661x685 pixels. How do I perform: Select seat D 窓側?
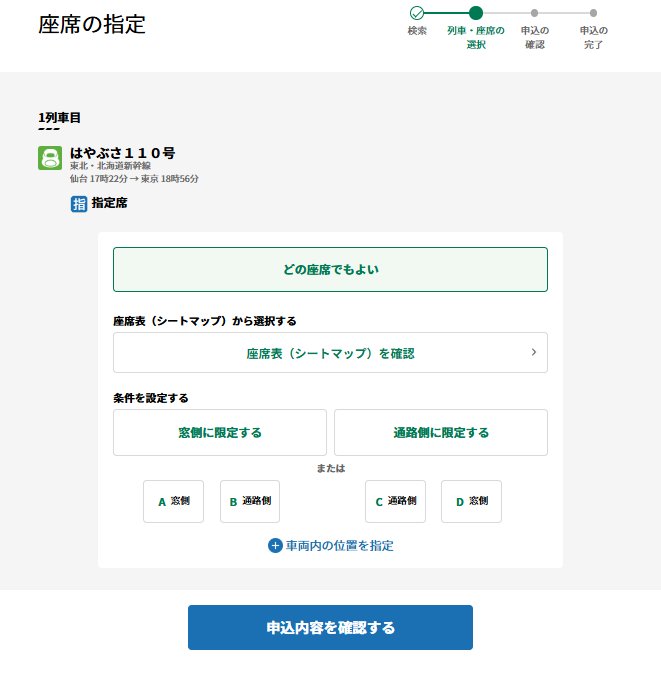(471, 501)
